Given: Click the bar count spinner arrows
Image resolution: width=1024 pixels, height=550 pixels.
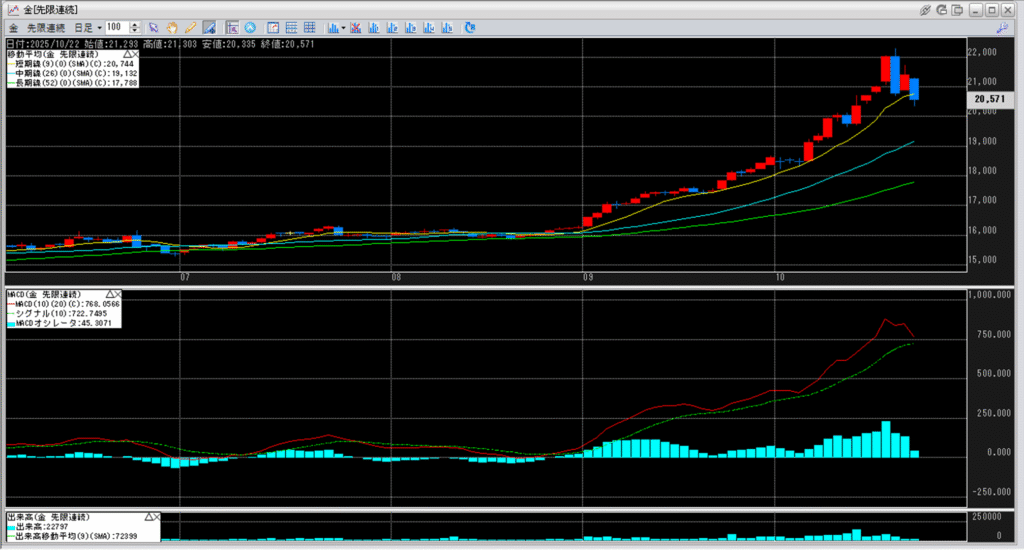Looking at the screenshot, I should pyautogui.click(x=134, y=27).
